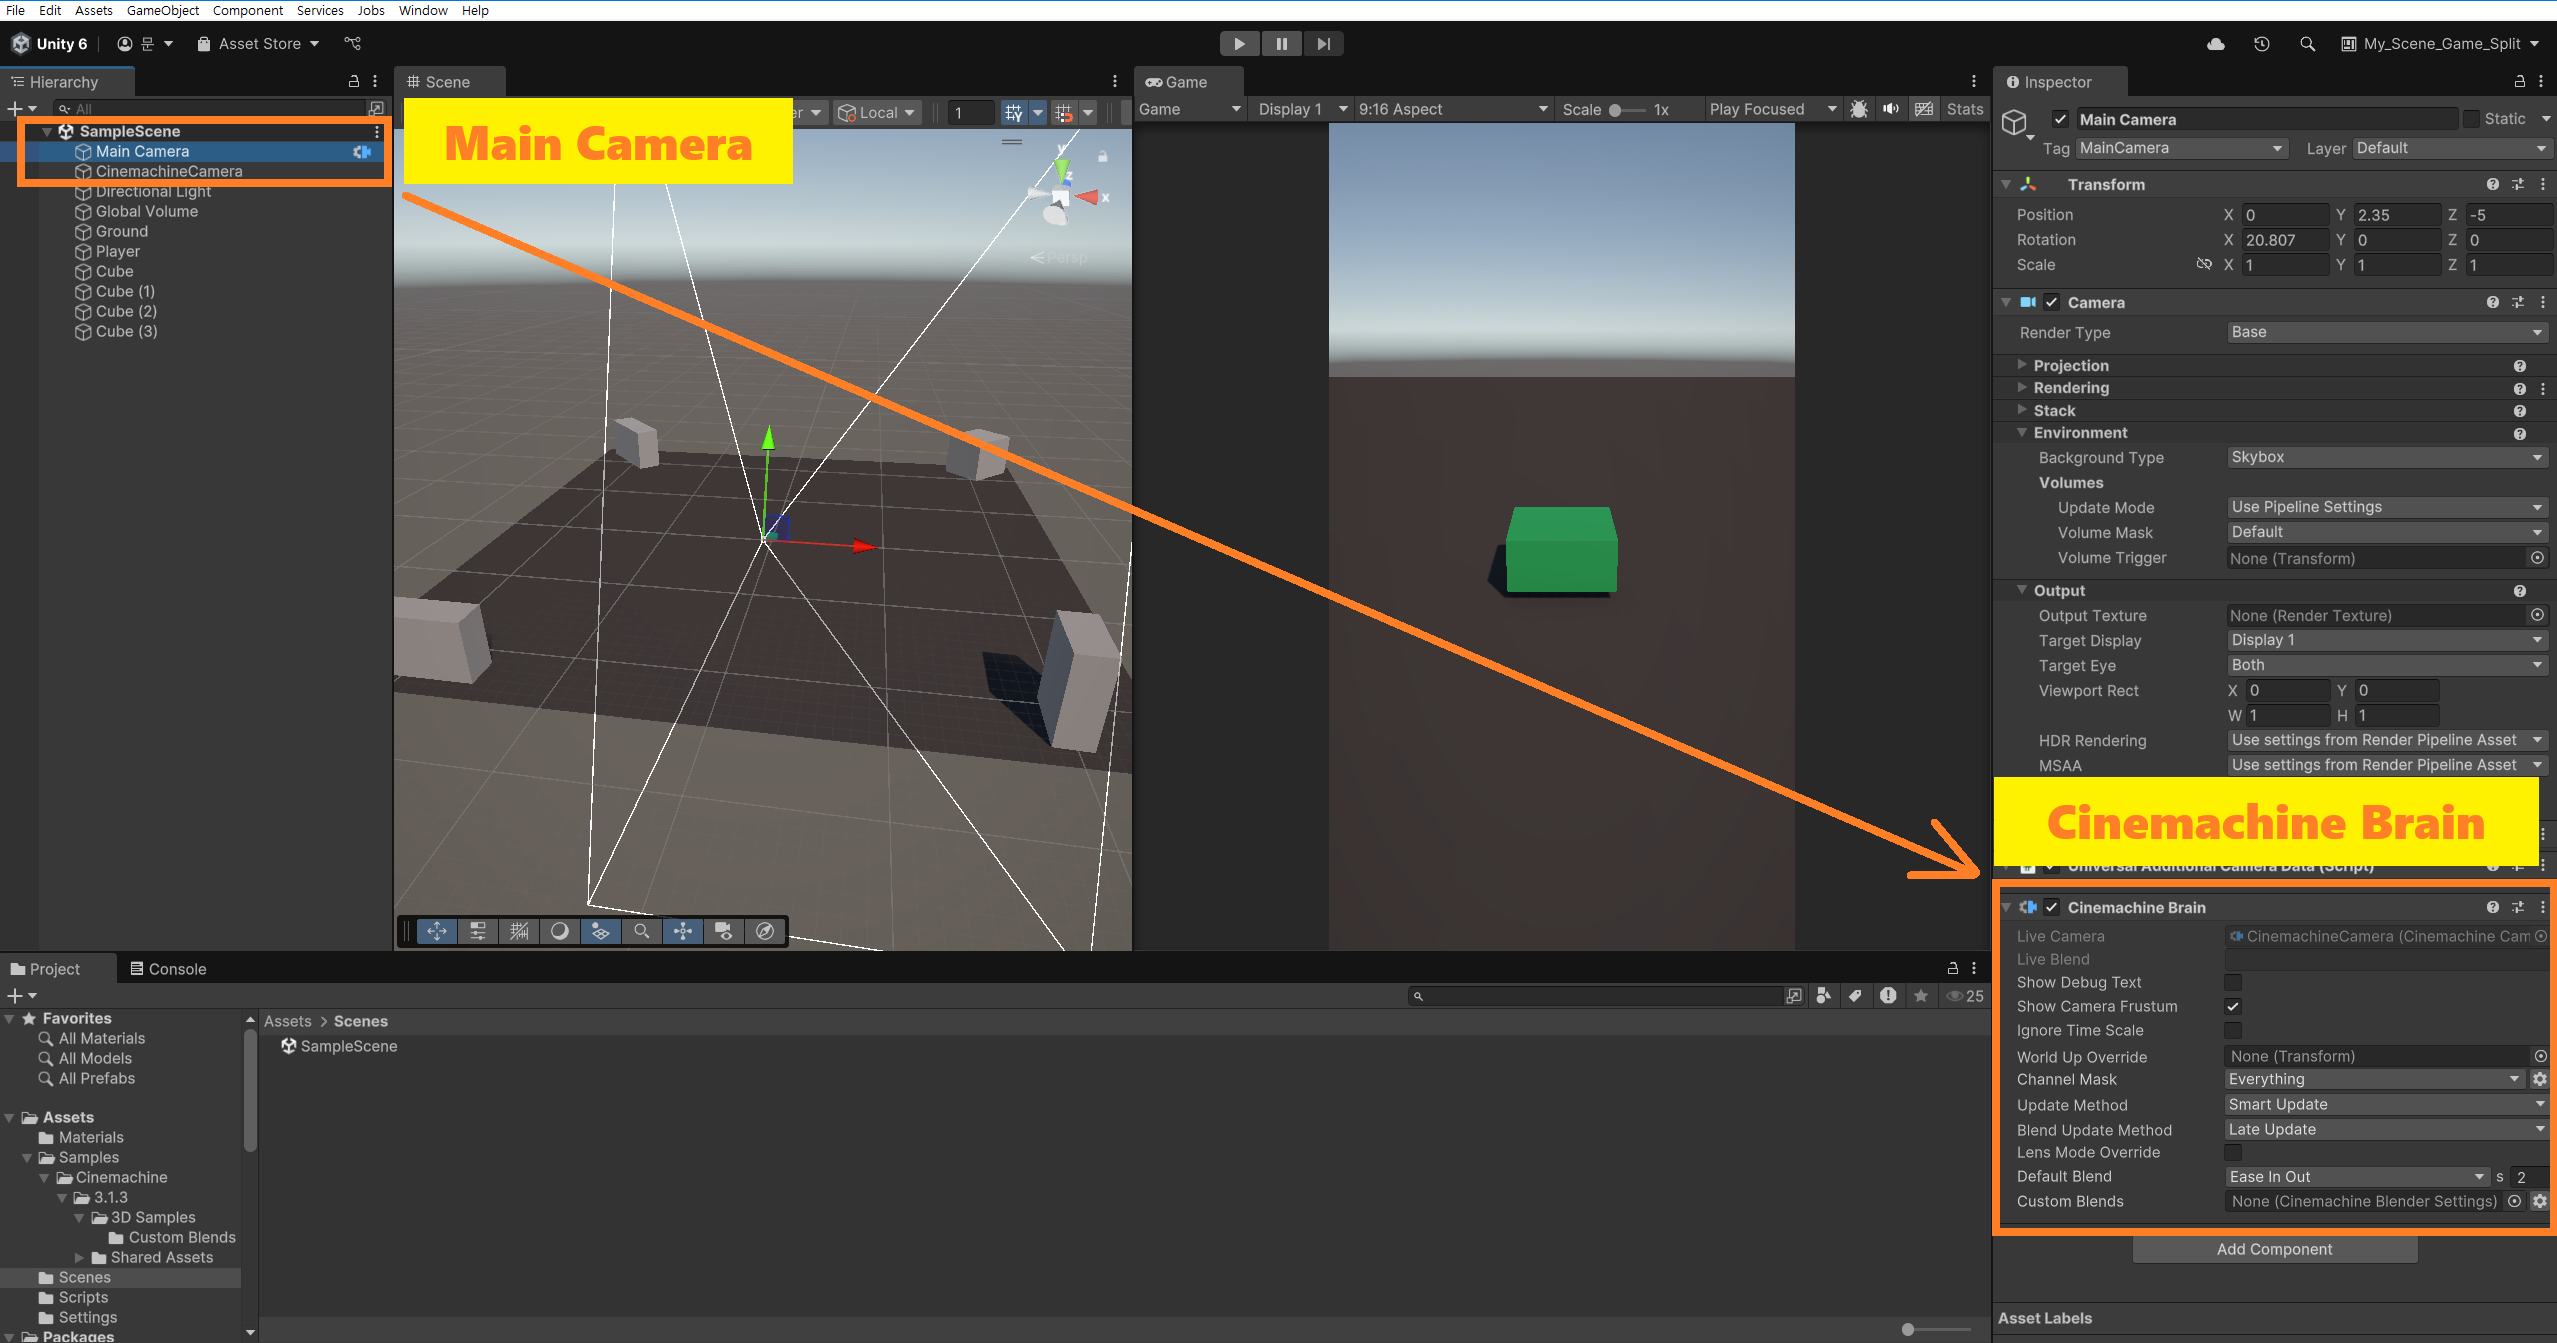Toggle Gizmos bug icon in Game view
Viewport: 2557px width, 1343px height.
click(x=1859, y=109)
